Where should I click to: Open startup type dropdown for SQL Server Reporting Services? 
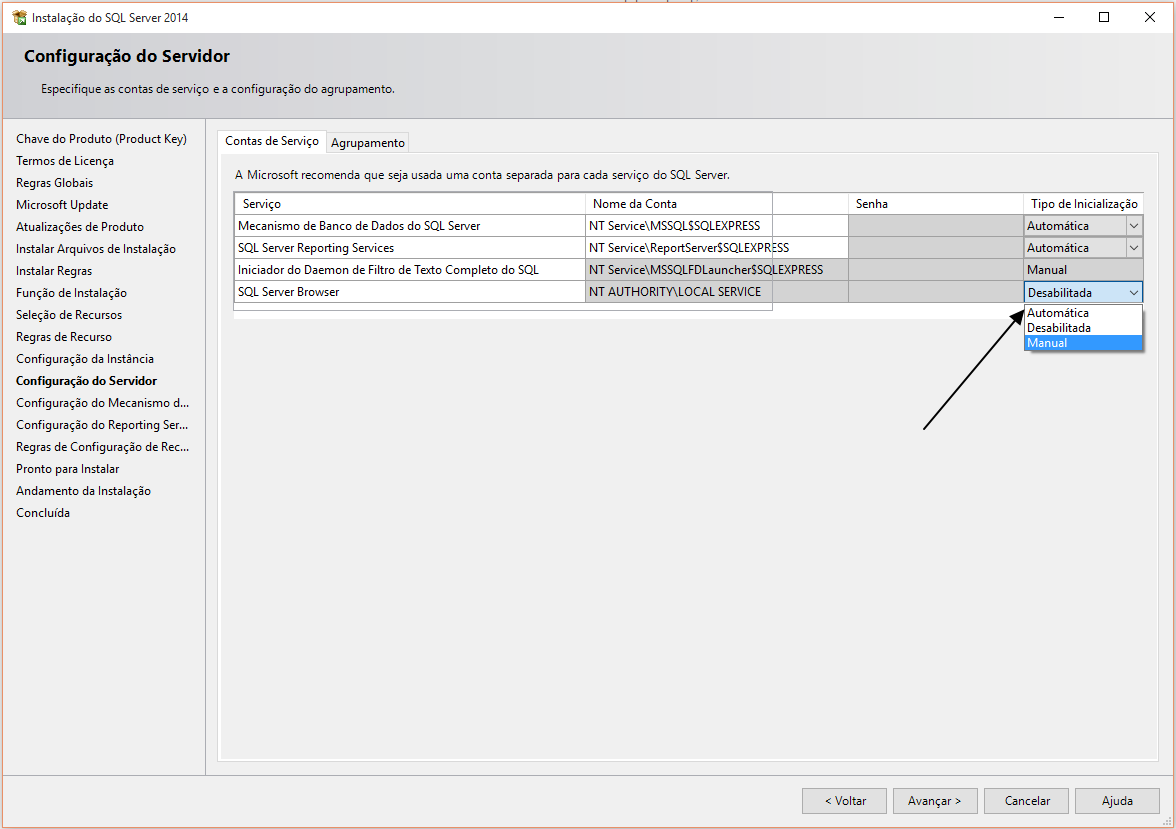coord(1134,248)
